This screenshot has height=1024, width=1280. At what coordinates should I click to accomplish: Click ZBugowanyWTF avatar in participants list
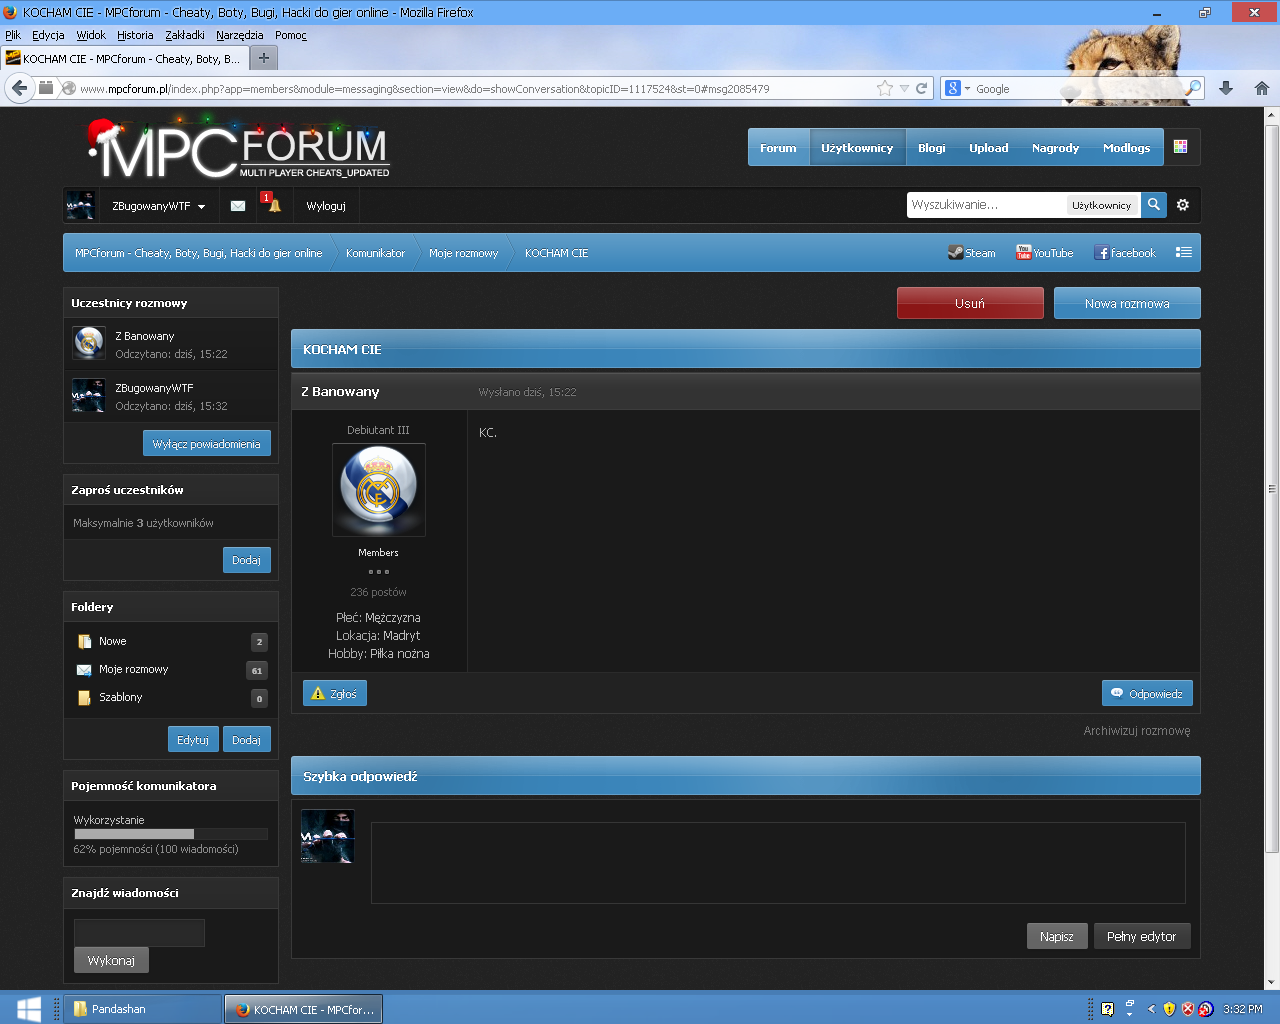pyautogui.click(x=89, y=395)
